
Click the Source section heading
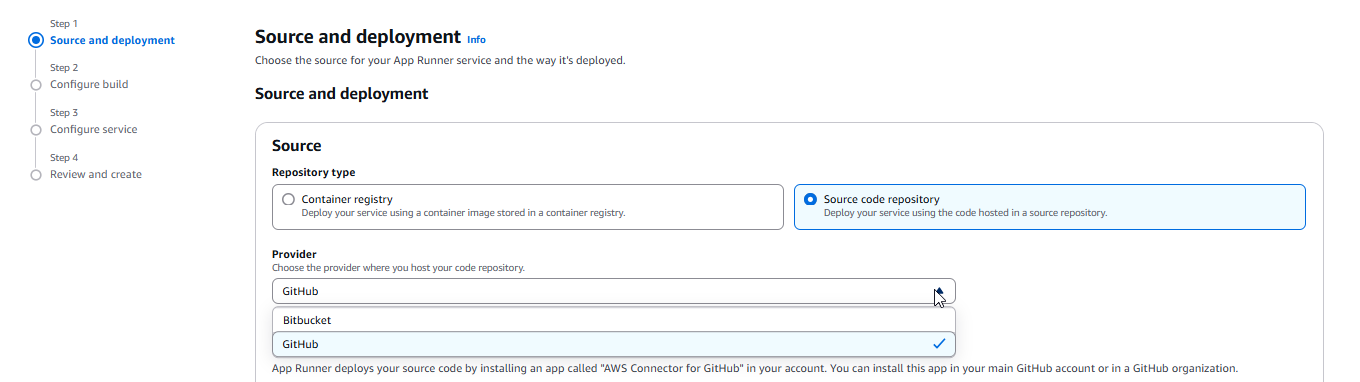[x=297, y=146]
